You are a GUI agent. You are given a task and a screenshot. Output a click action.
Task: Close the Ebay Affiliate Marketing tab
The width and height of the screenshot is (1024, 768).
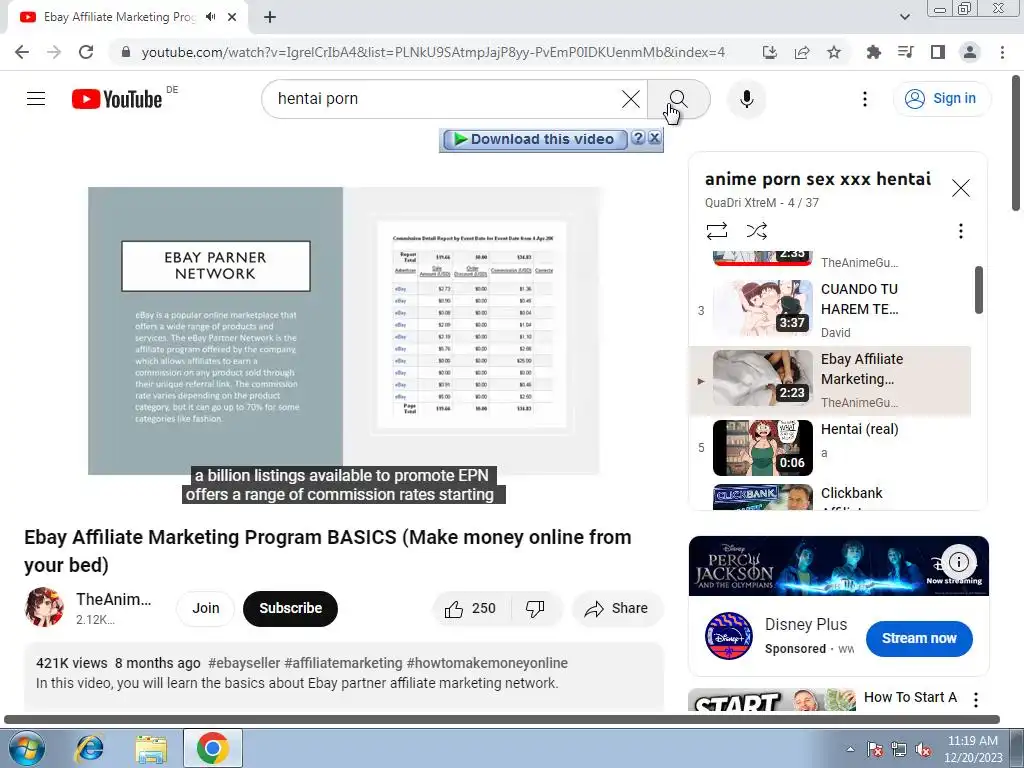point(232,17)
